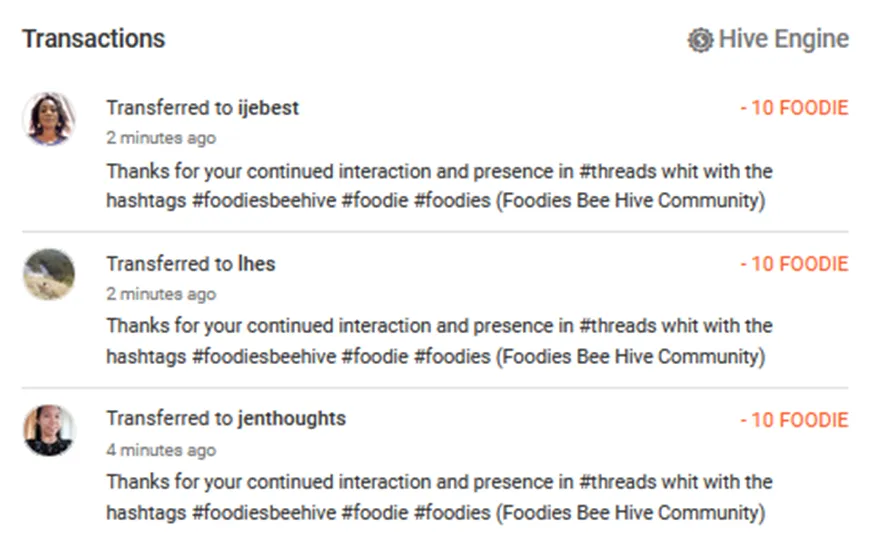Open the ijebest username link
This screenshot has height=534, width=870.
[x=268, y=108]
